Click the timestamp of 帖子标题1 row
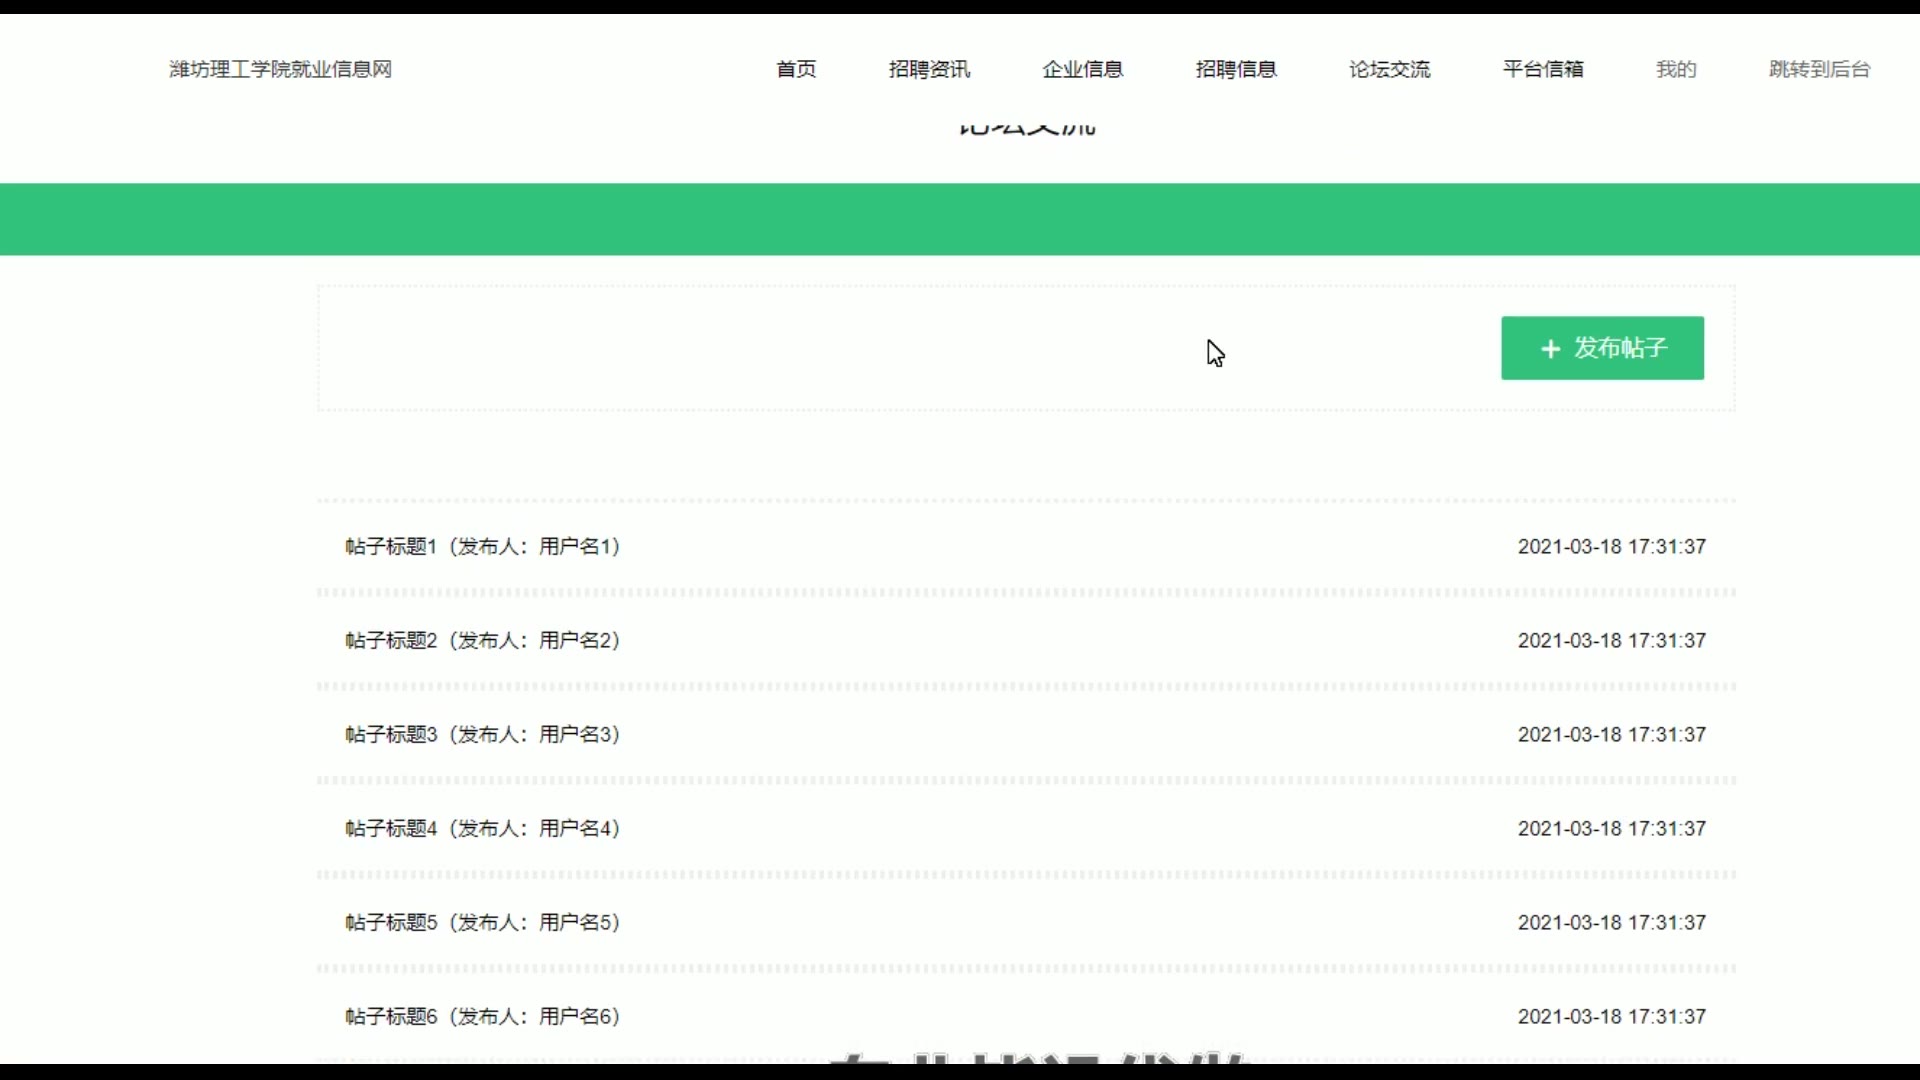This screenshot has width=1920, height=1080. point(1611,546)
